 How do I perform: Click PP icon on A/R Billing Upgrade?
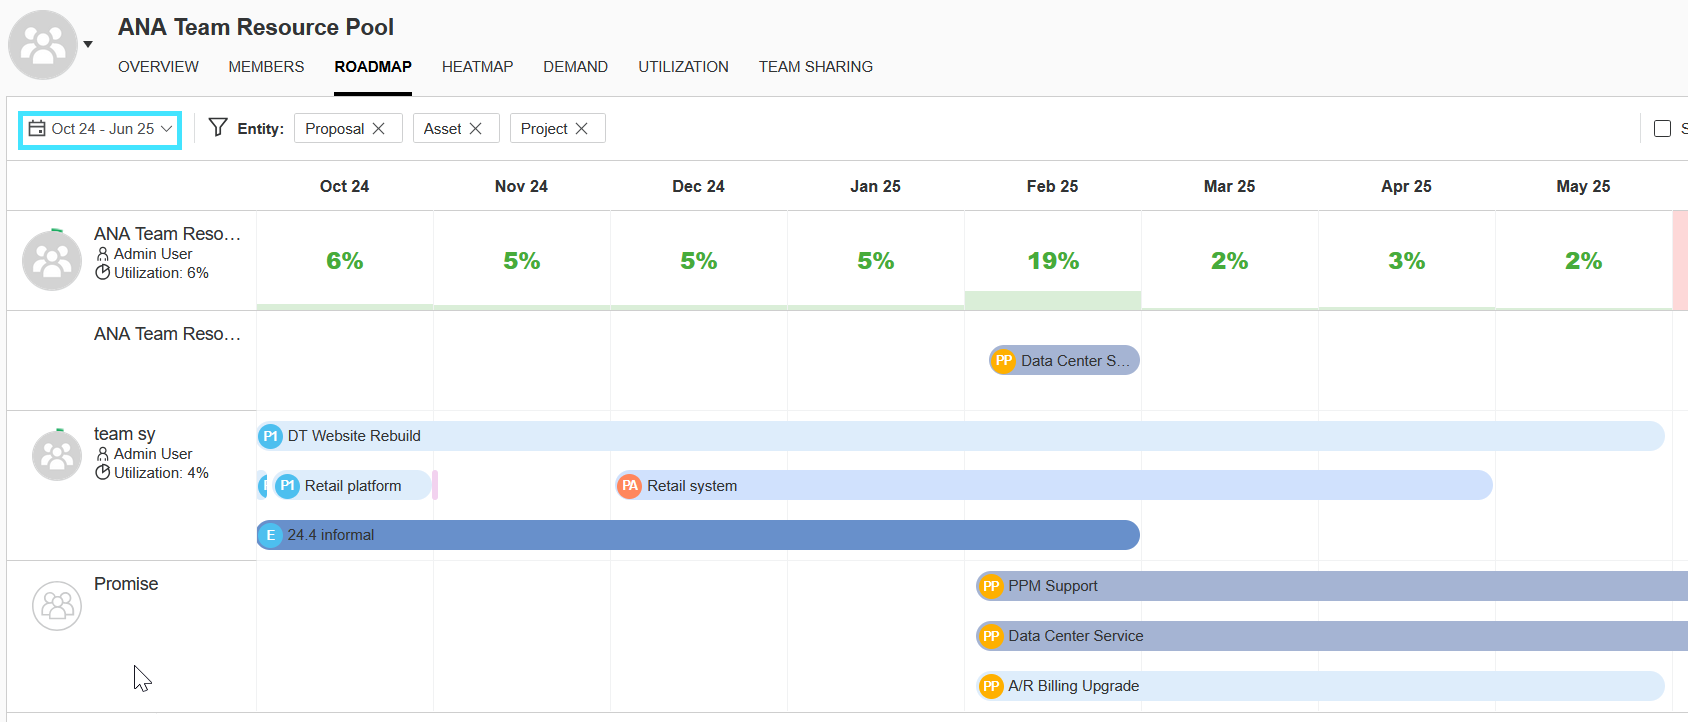coord(991,686)
